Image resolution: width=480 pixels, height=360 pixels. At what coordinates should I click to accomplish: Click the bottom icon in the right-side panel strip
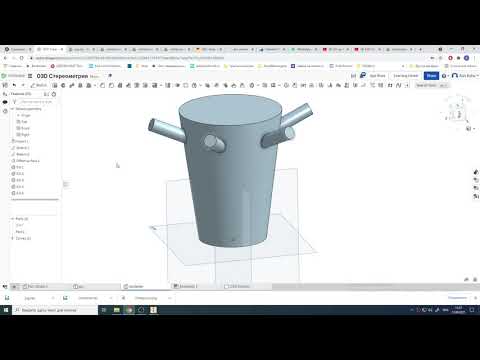click(476, 197)
